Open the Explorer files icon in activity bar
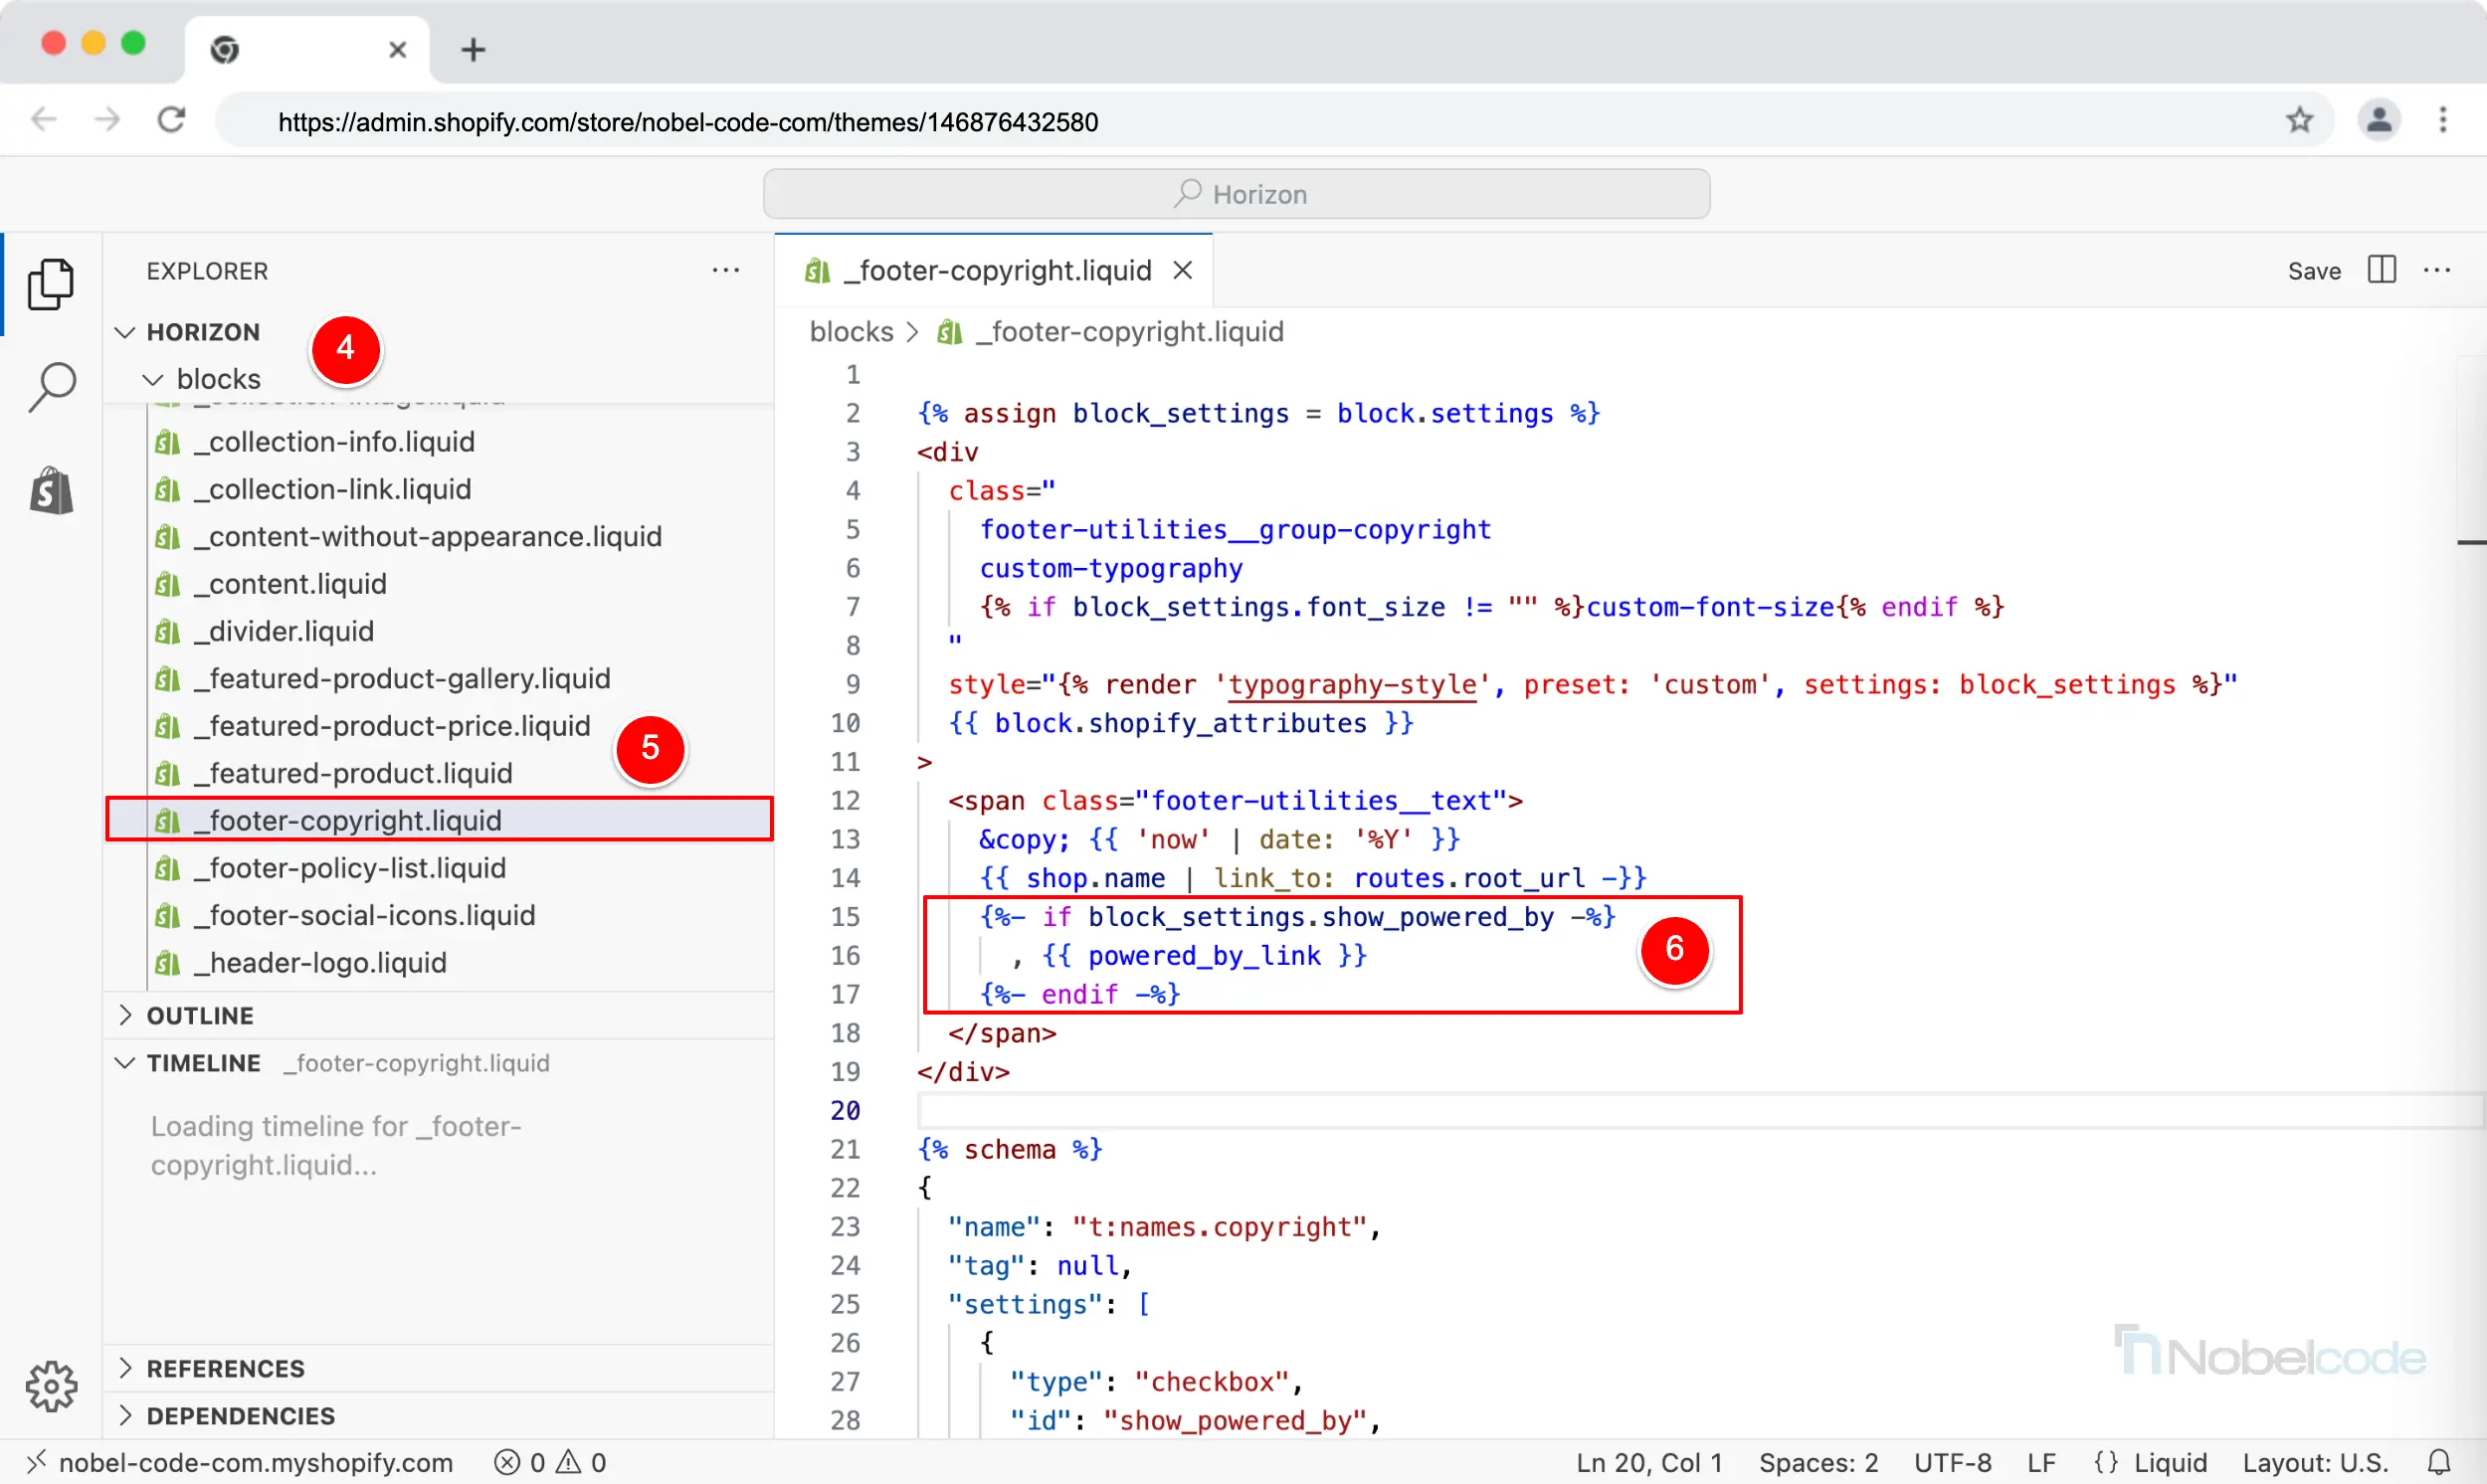 (50, 285)
